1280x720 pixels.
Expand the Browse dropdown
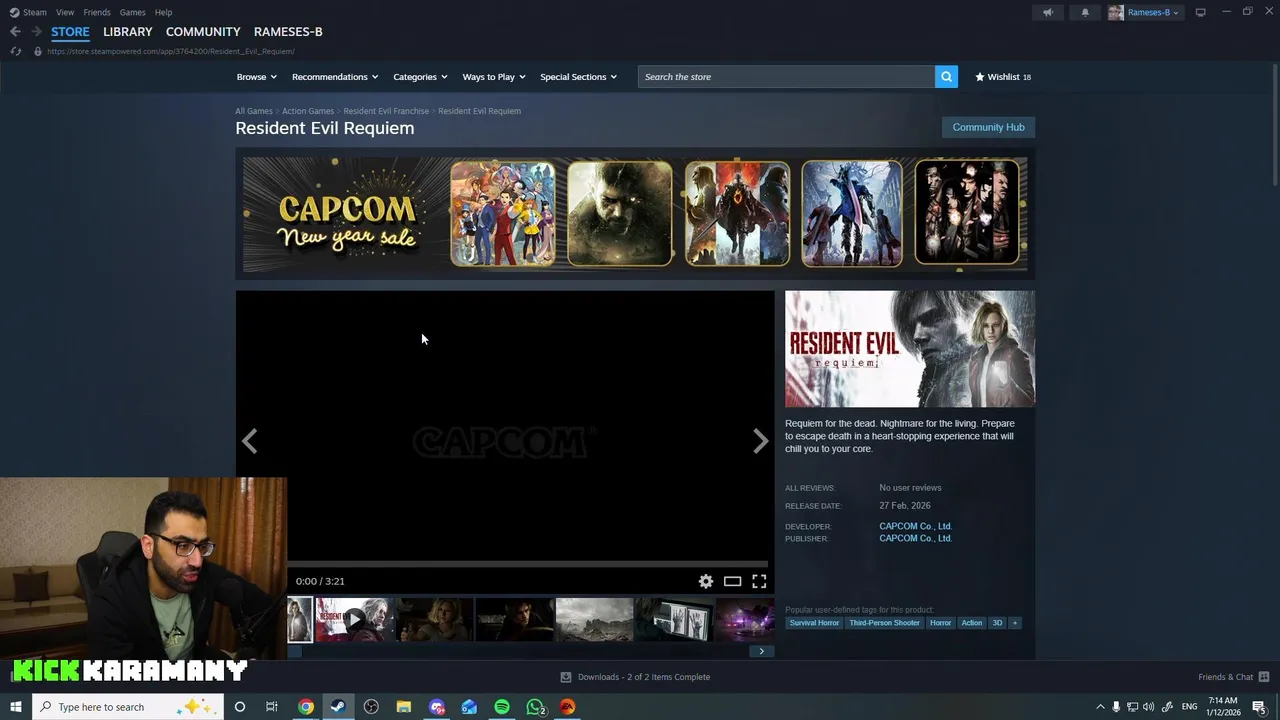257,77
